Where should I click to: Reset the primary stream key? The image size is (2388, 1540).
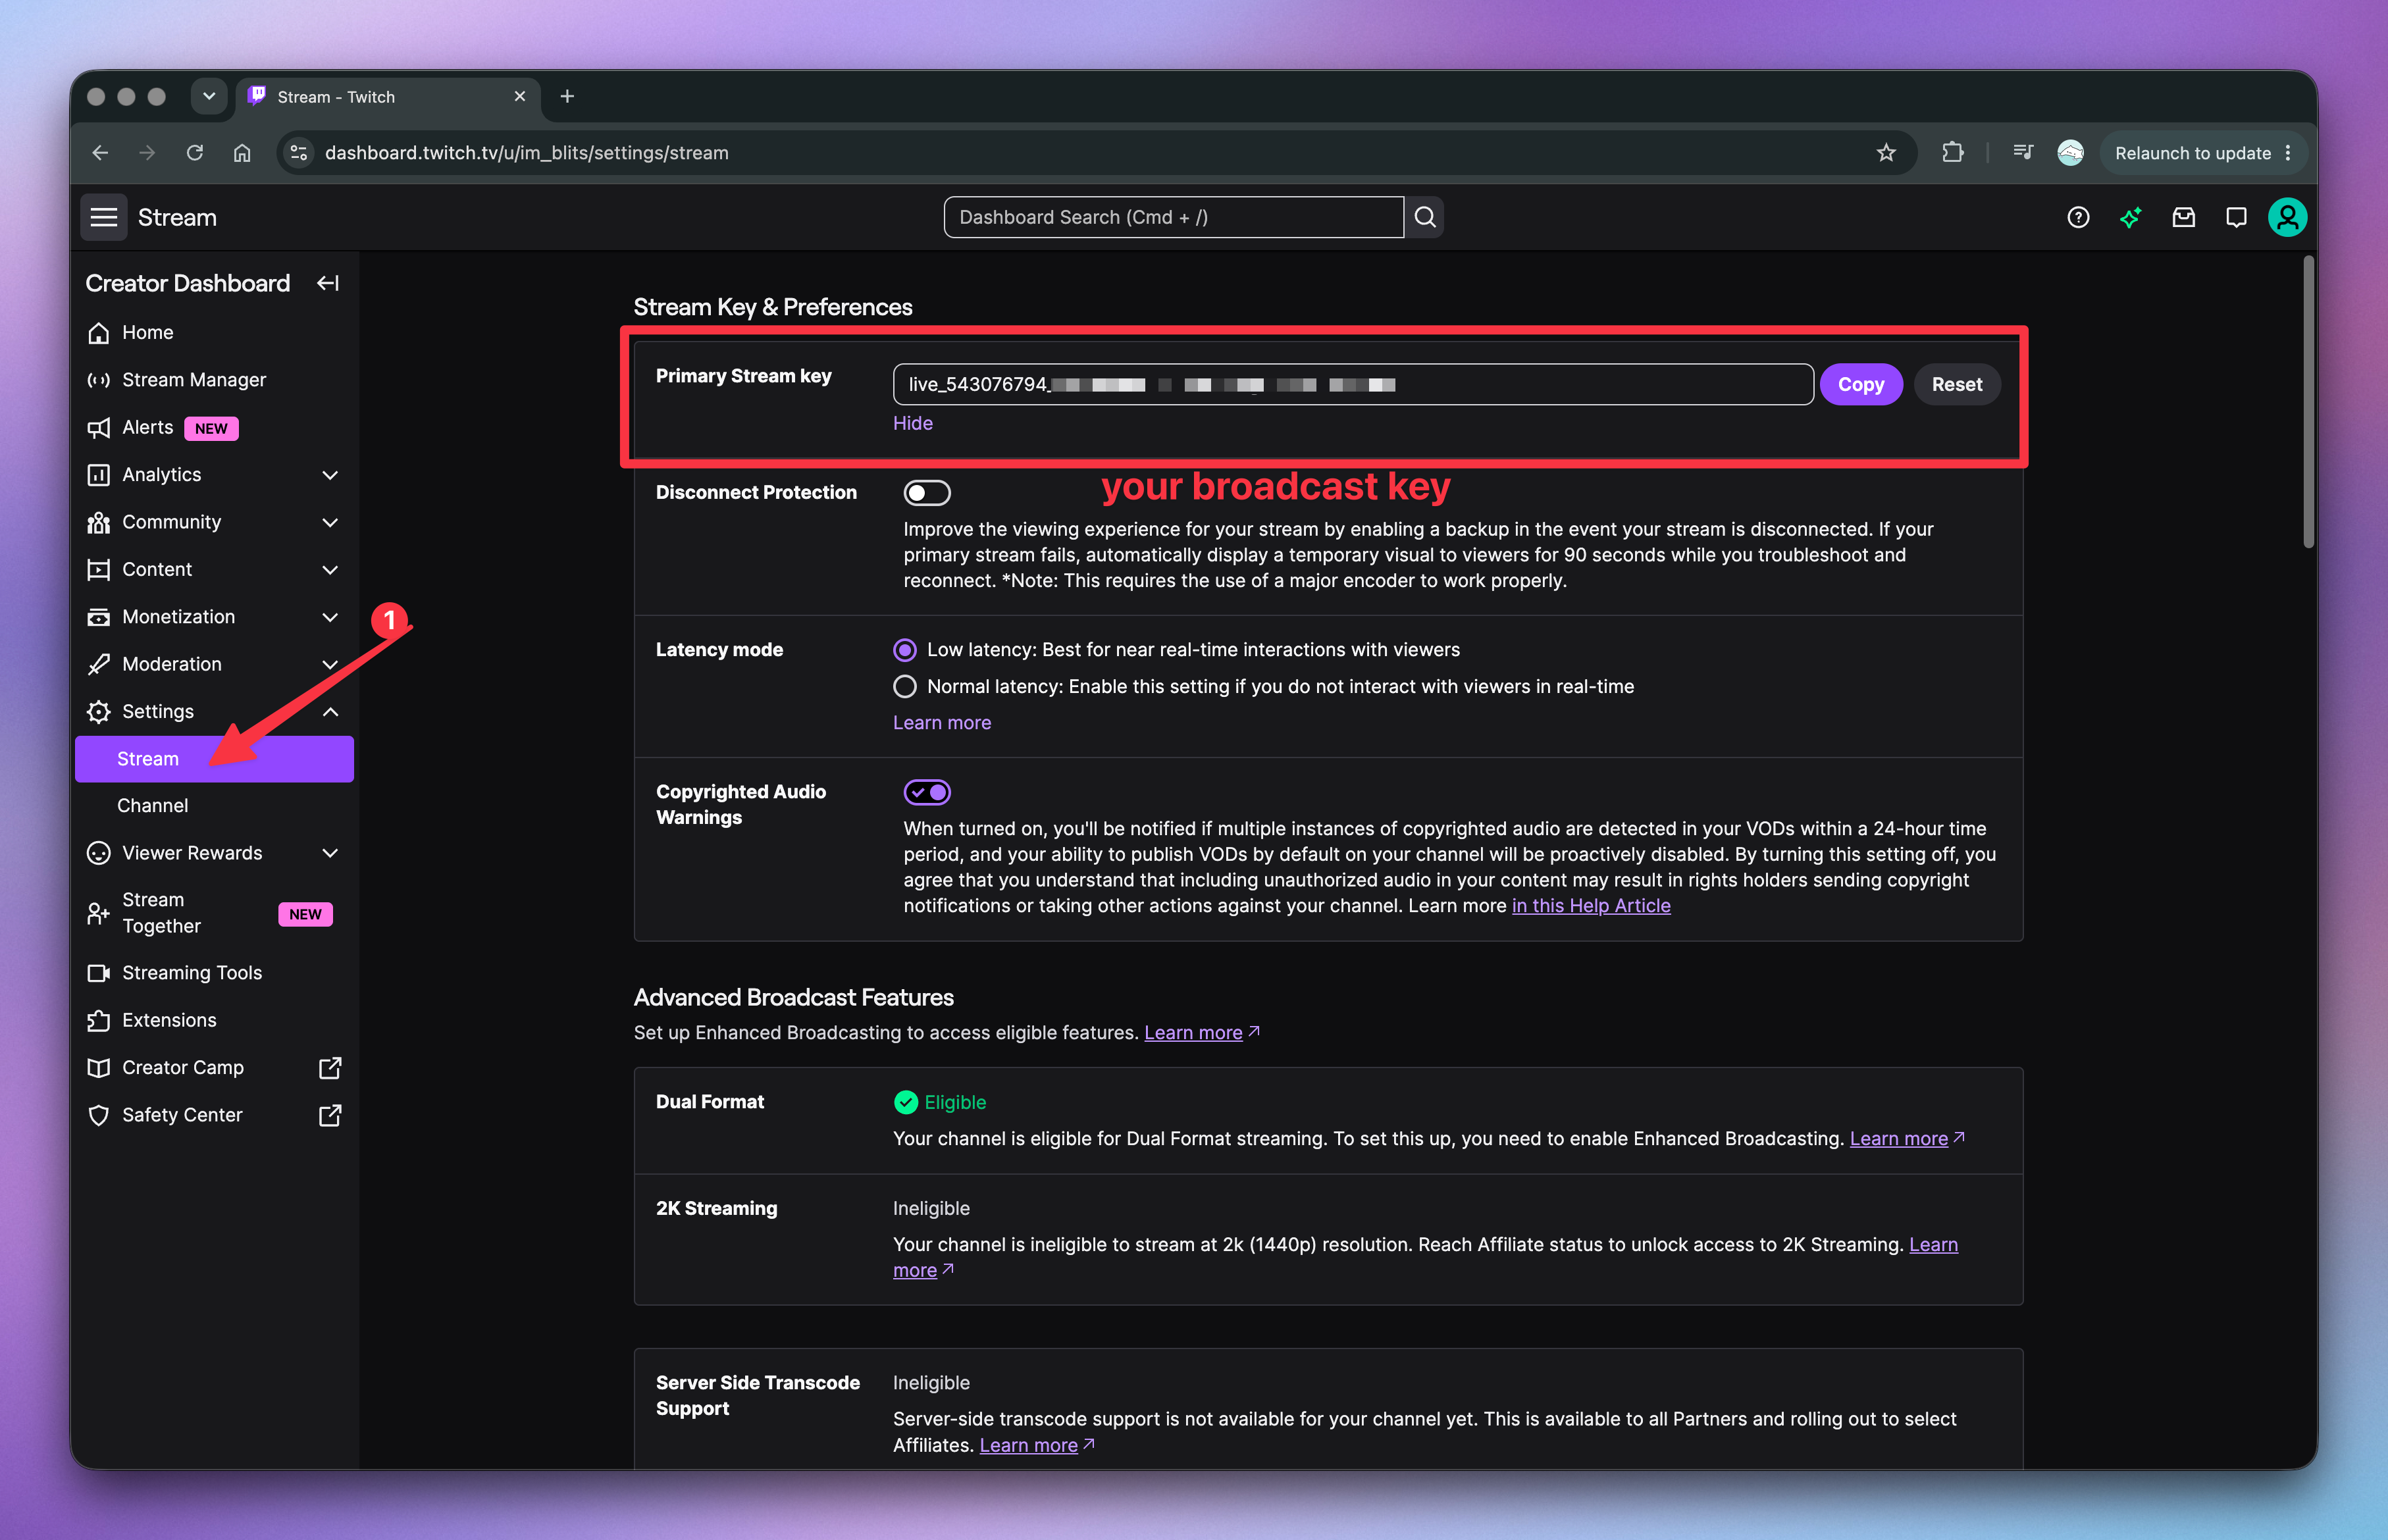pos(1956,384)
